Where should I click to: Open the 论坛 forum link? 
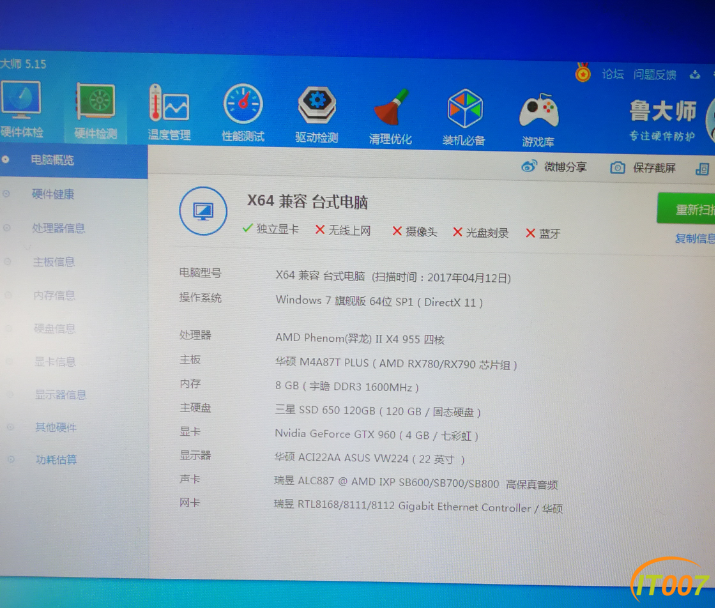click(x=612, y=74)
